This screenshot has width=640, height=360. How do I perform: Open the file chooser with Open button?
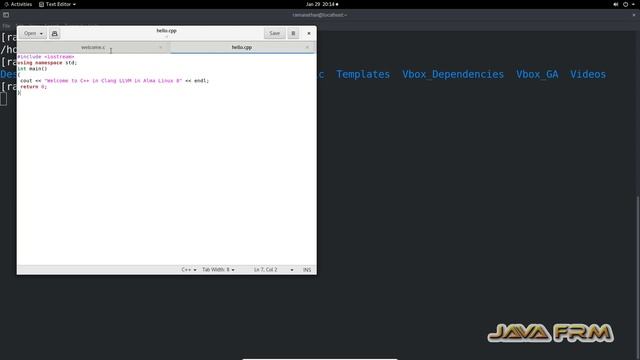(30, 33)
